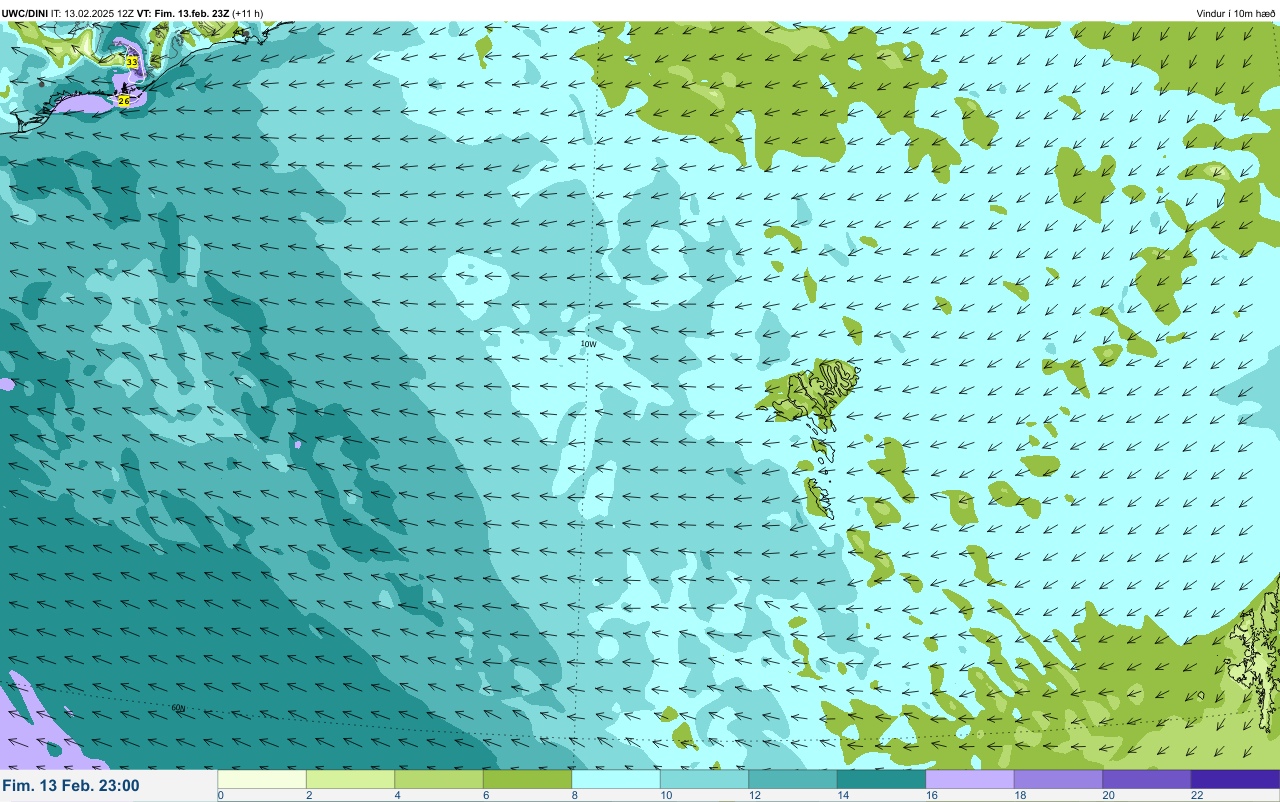The image size is (1280, 802).
Task: Click the legend scale number 16
Action: (930, 796)
